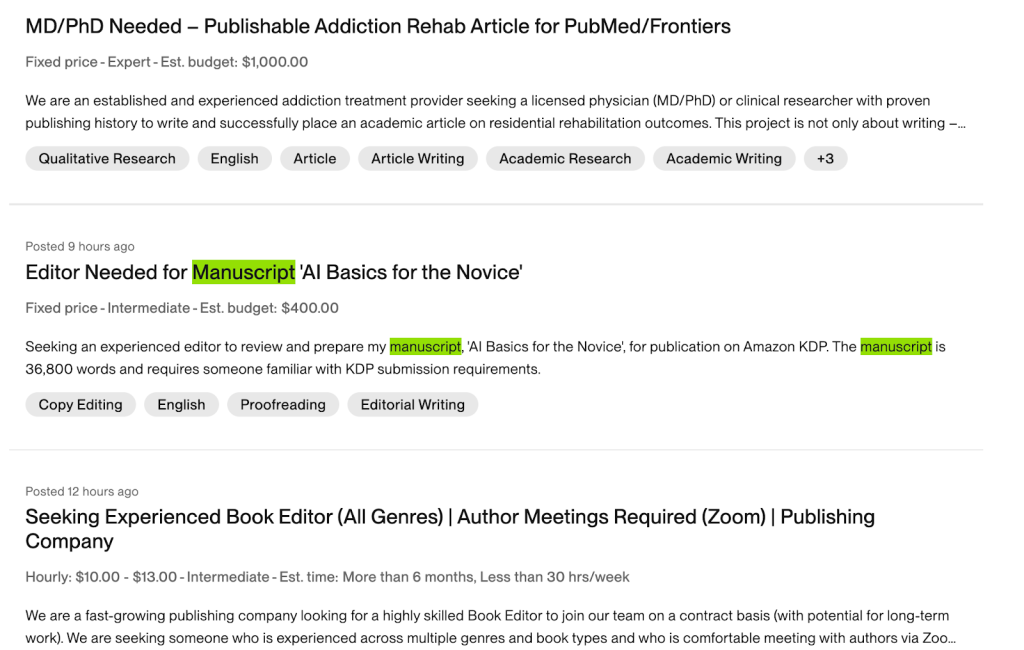1024x650 pixels.
Task: Select the Article Writing skill tag
Action: tap(417, 158)
